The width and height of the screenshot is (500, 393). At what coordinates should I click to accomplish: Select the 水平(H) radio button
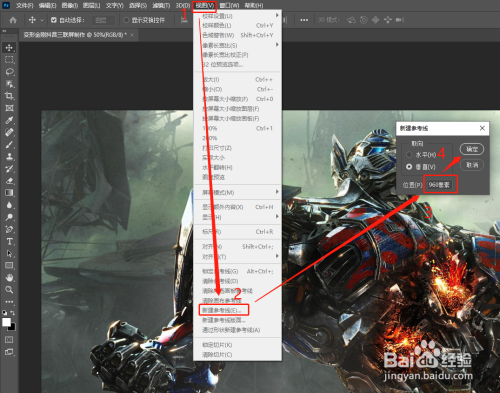point(409,155)
